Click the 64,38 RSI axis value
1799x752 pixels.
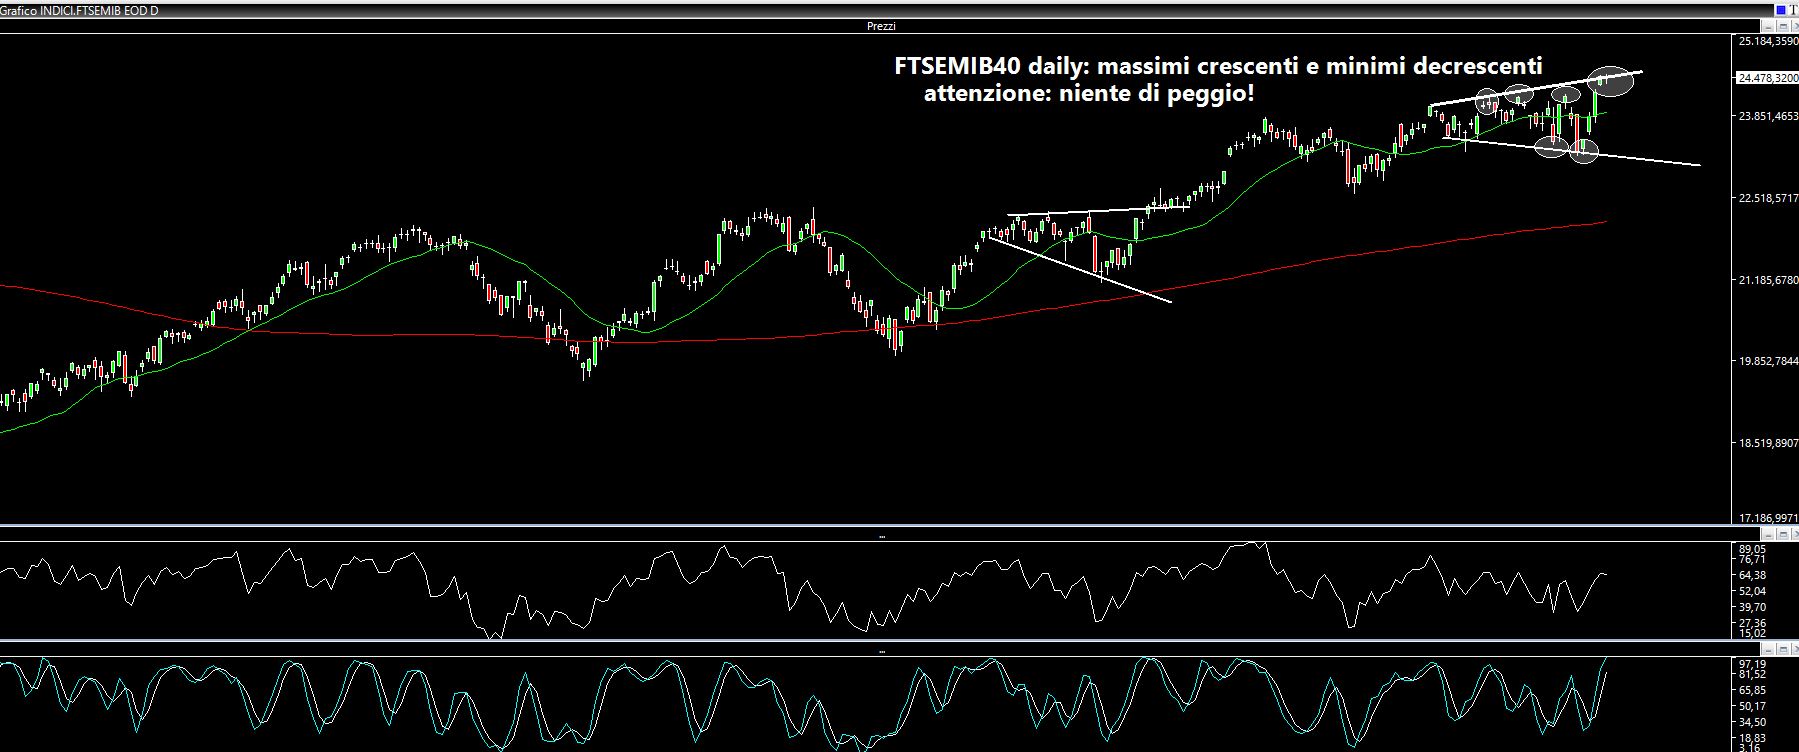(x=1753, y=575)
